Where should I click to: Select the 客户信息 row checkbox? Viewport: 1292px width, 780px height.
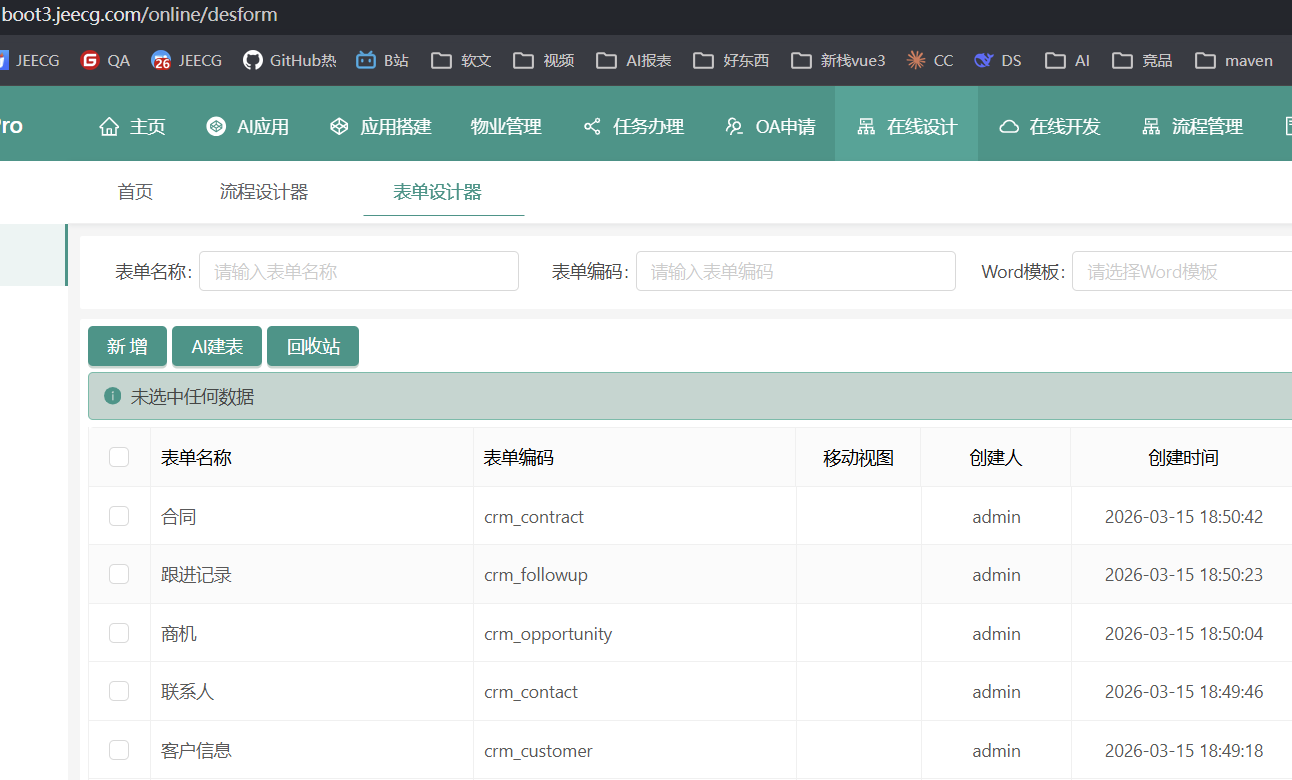coord(119,750)
